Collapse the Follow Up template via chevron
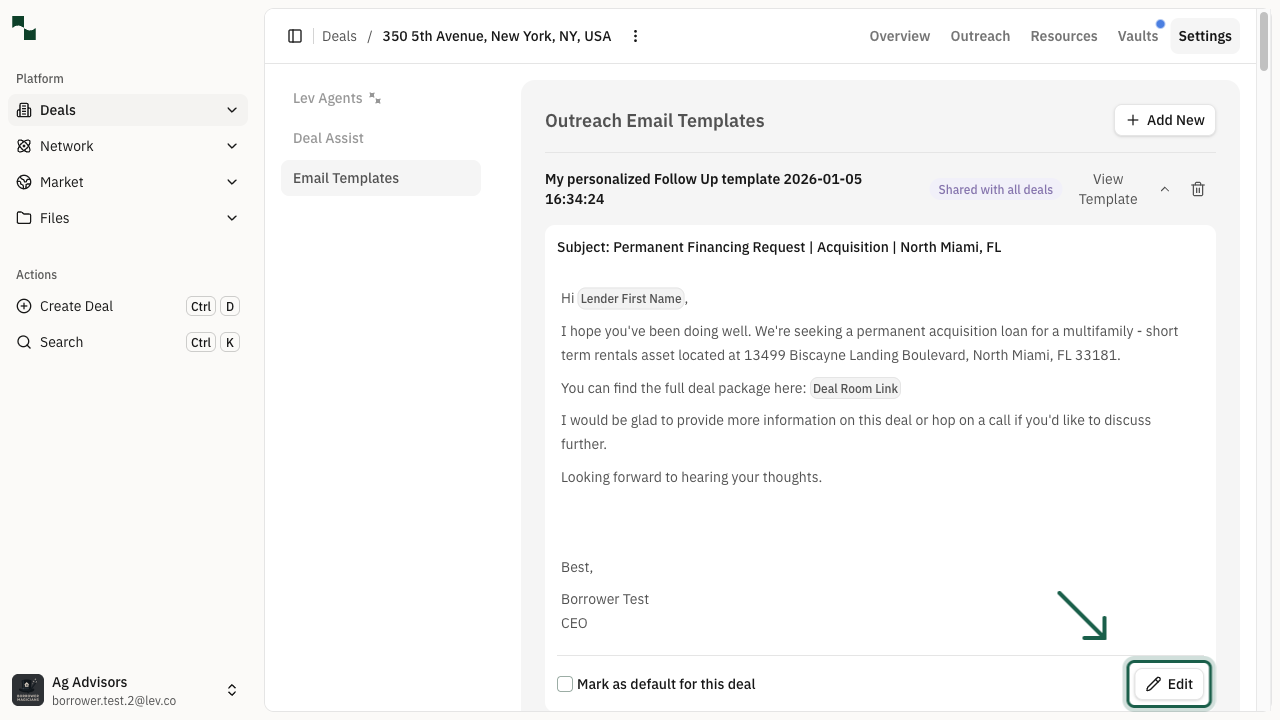Screen dimensions: 1280x720 [1164, 189]
